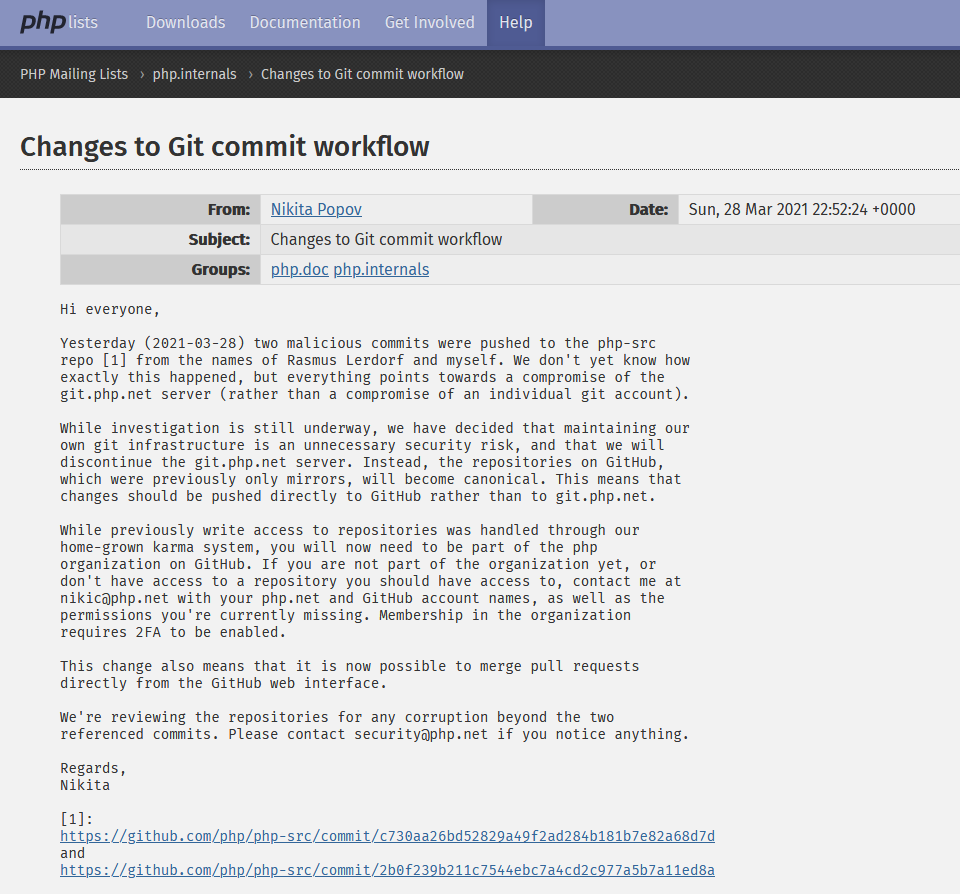Click the Subject value 'Changes to Git commit workflow'
960x894 pixels.
point(386,239)
